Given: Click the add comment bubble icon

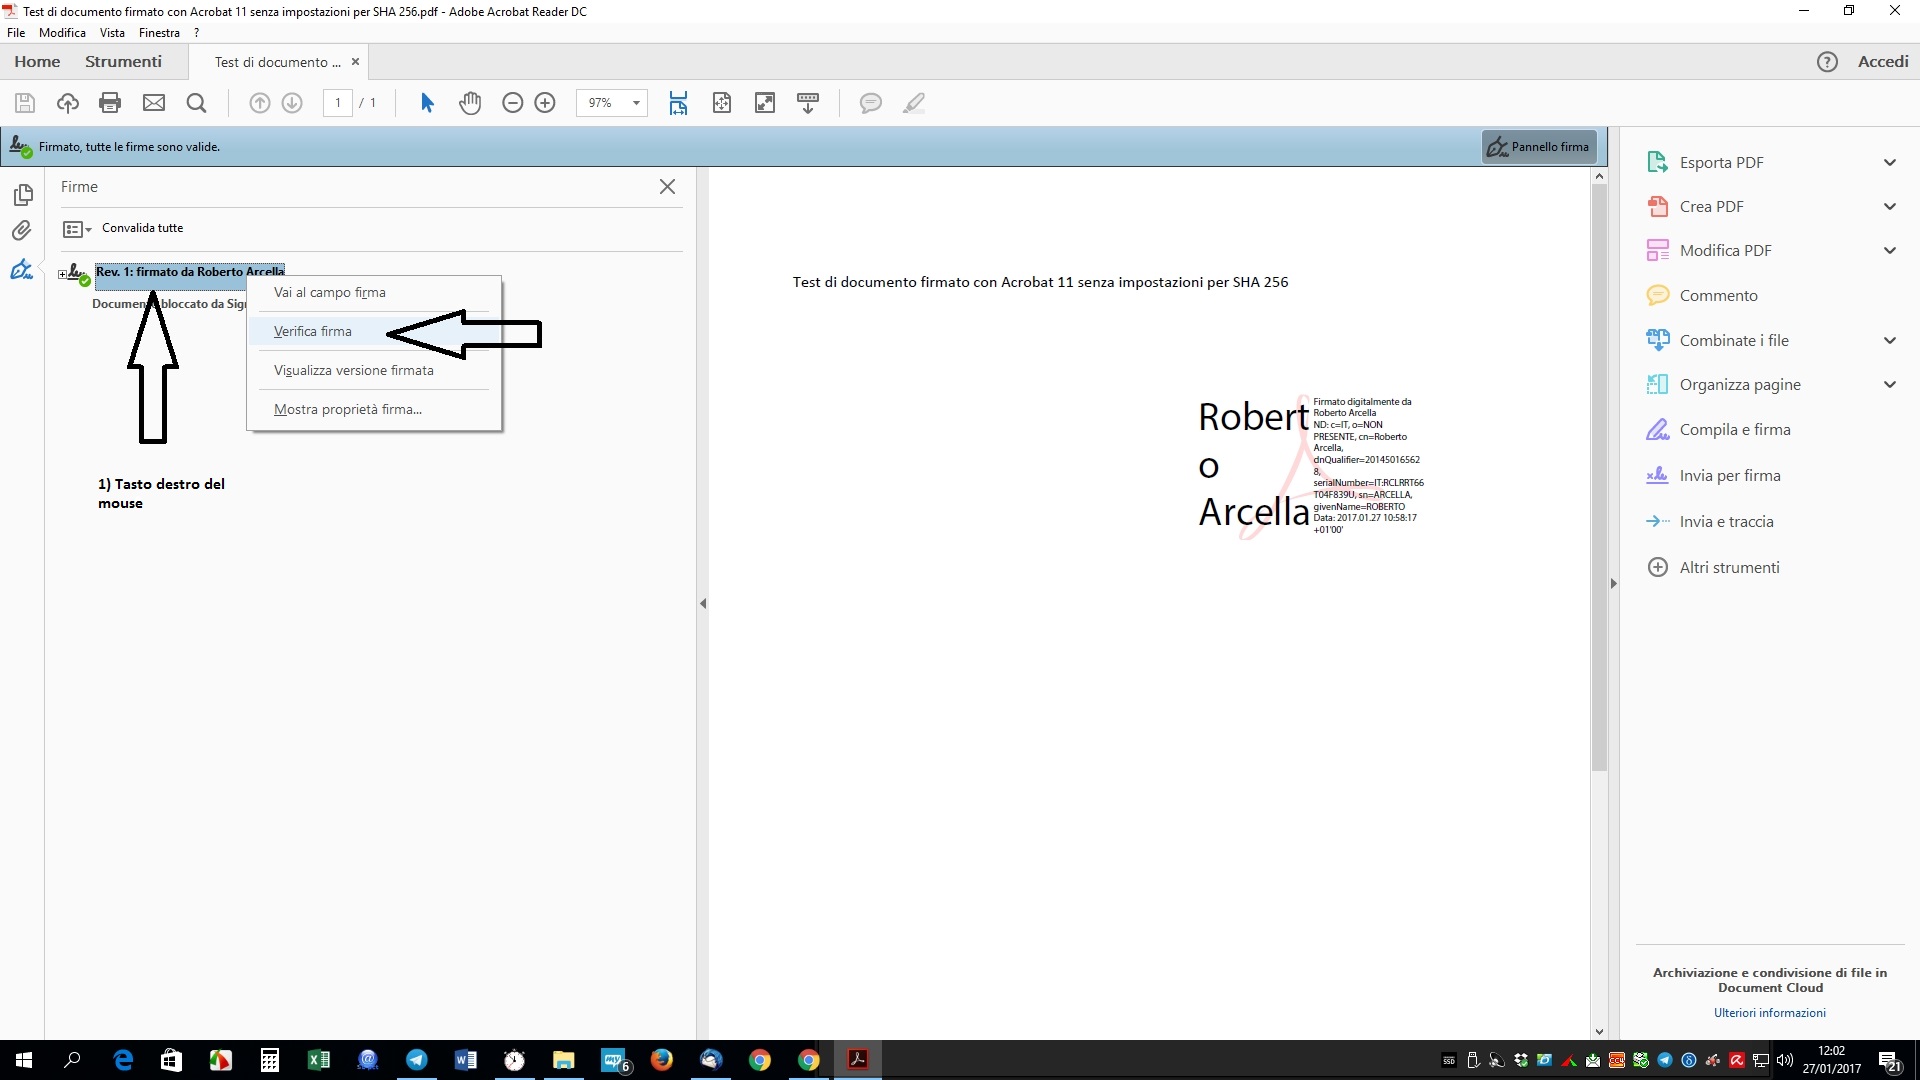Looking at the screenshot, I should pyautogui.click(x=870, y=103).
